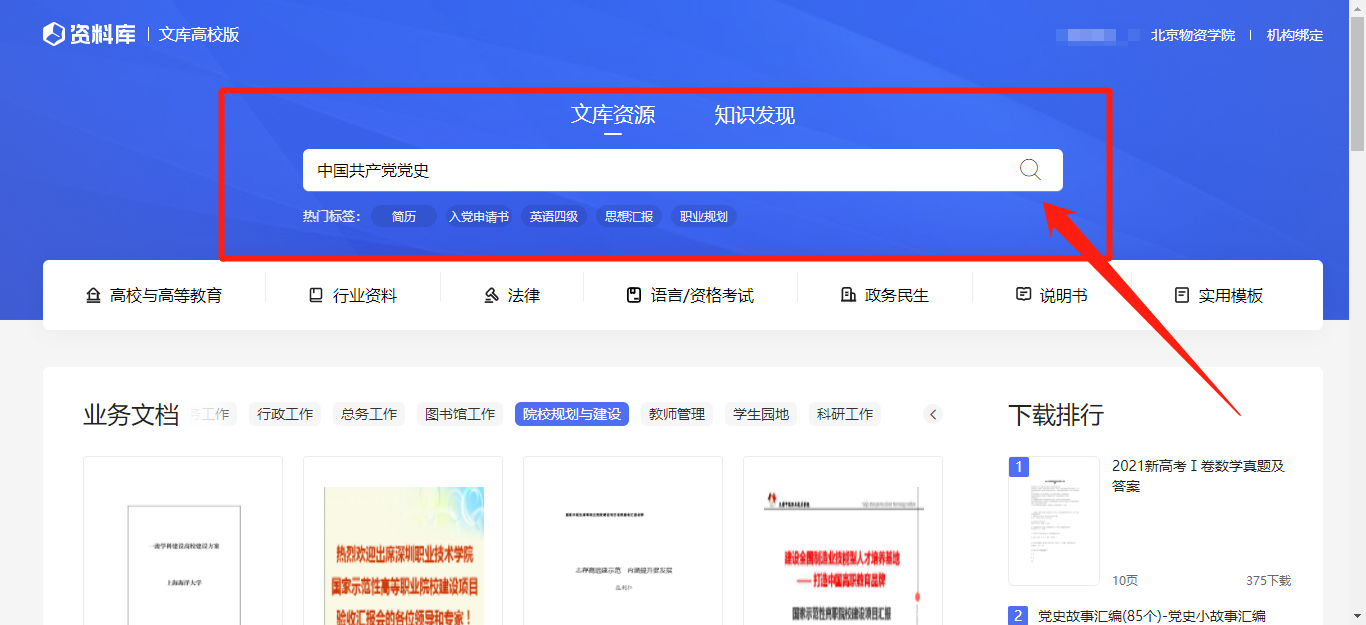Click the 资料库 logo icon
The height and width of the screenshot is (625, 1366).
pyautogui.click(x=54, y=35)
